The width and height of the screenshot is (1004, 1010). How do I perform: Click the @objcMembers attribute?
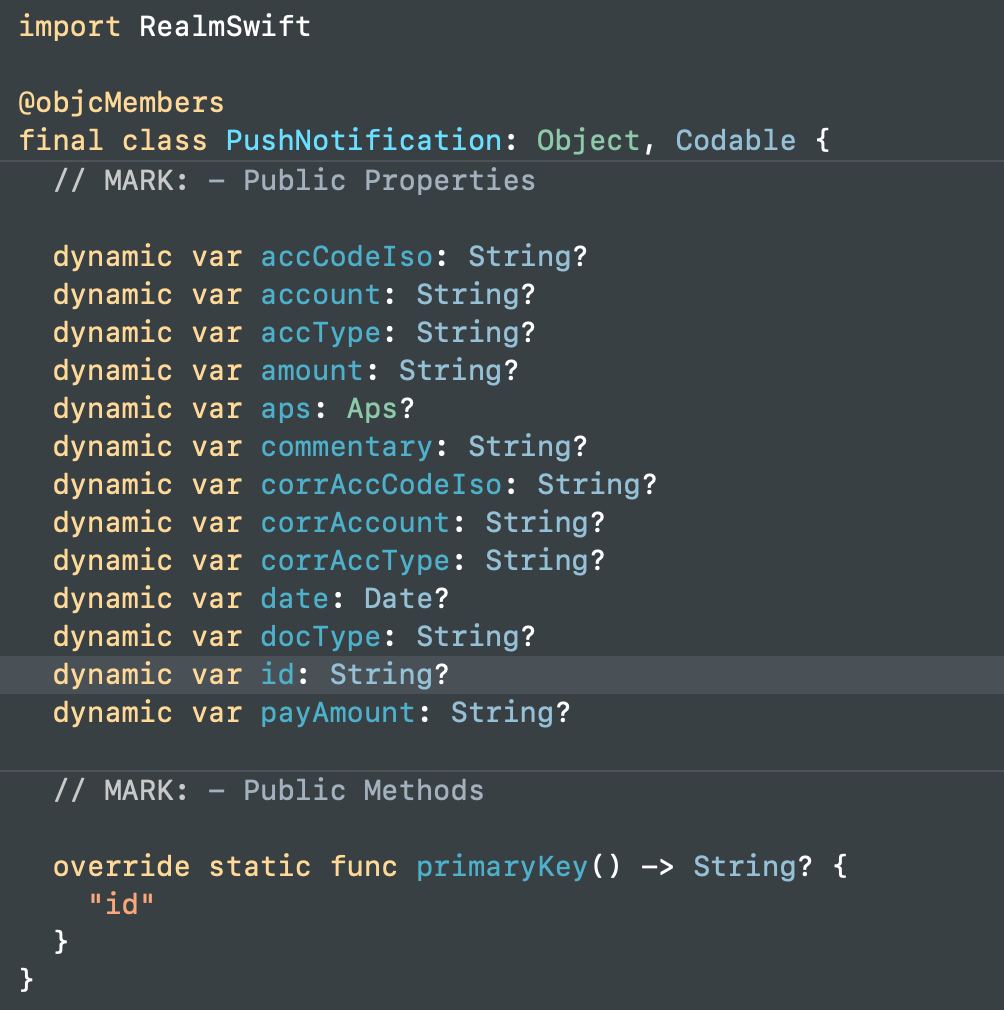(x=121, y=103)
